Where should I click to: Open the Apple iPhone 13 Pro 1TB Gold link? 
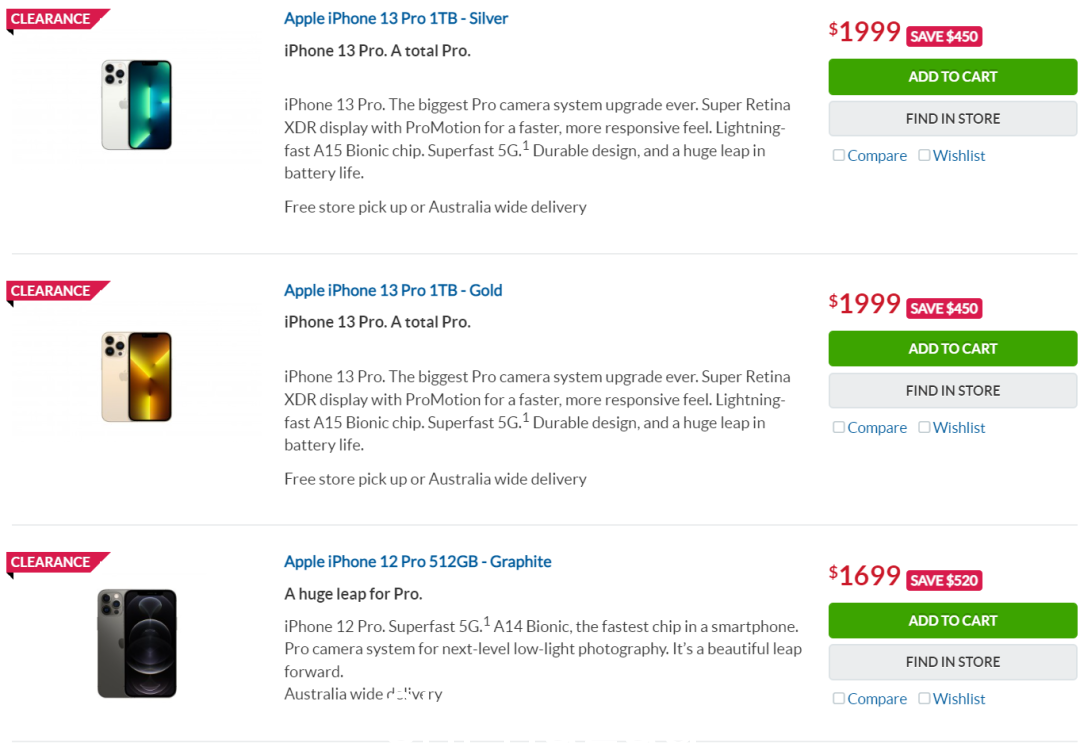click(x=393, y=290)
